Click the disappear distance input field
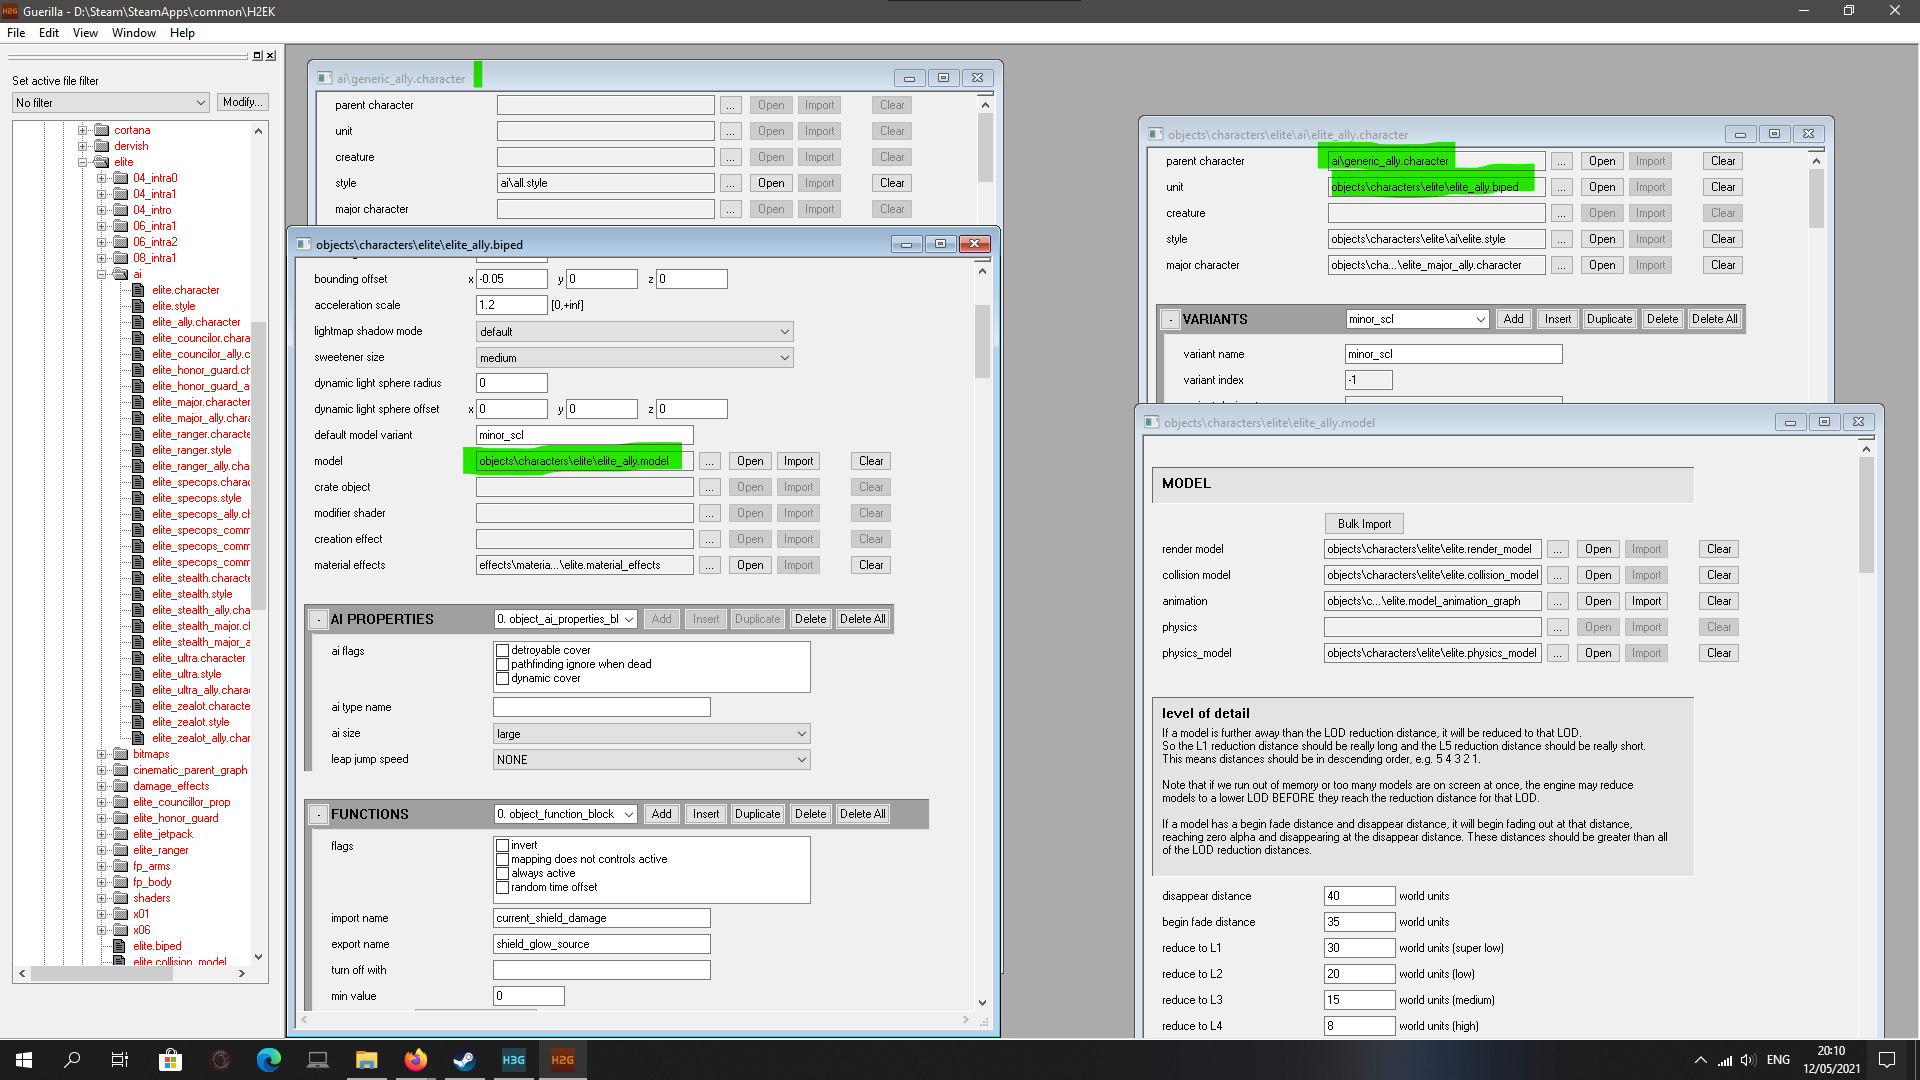The image size is (1920, 1080). (x=1358, y=896)
